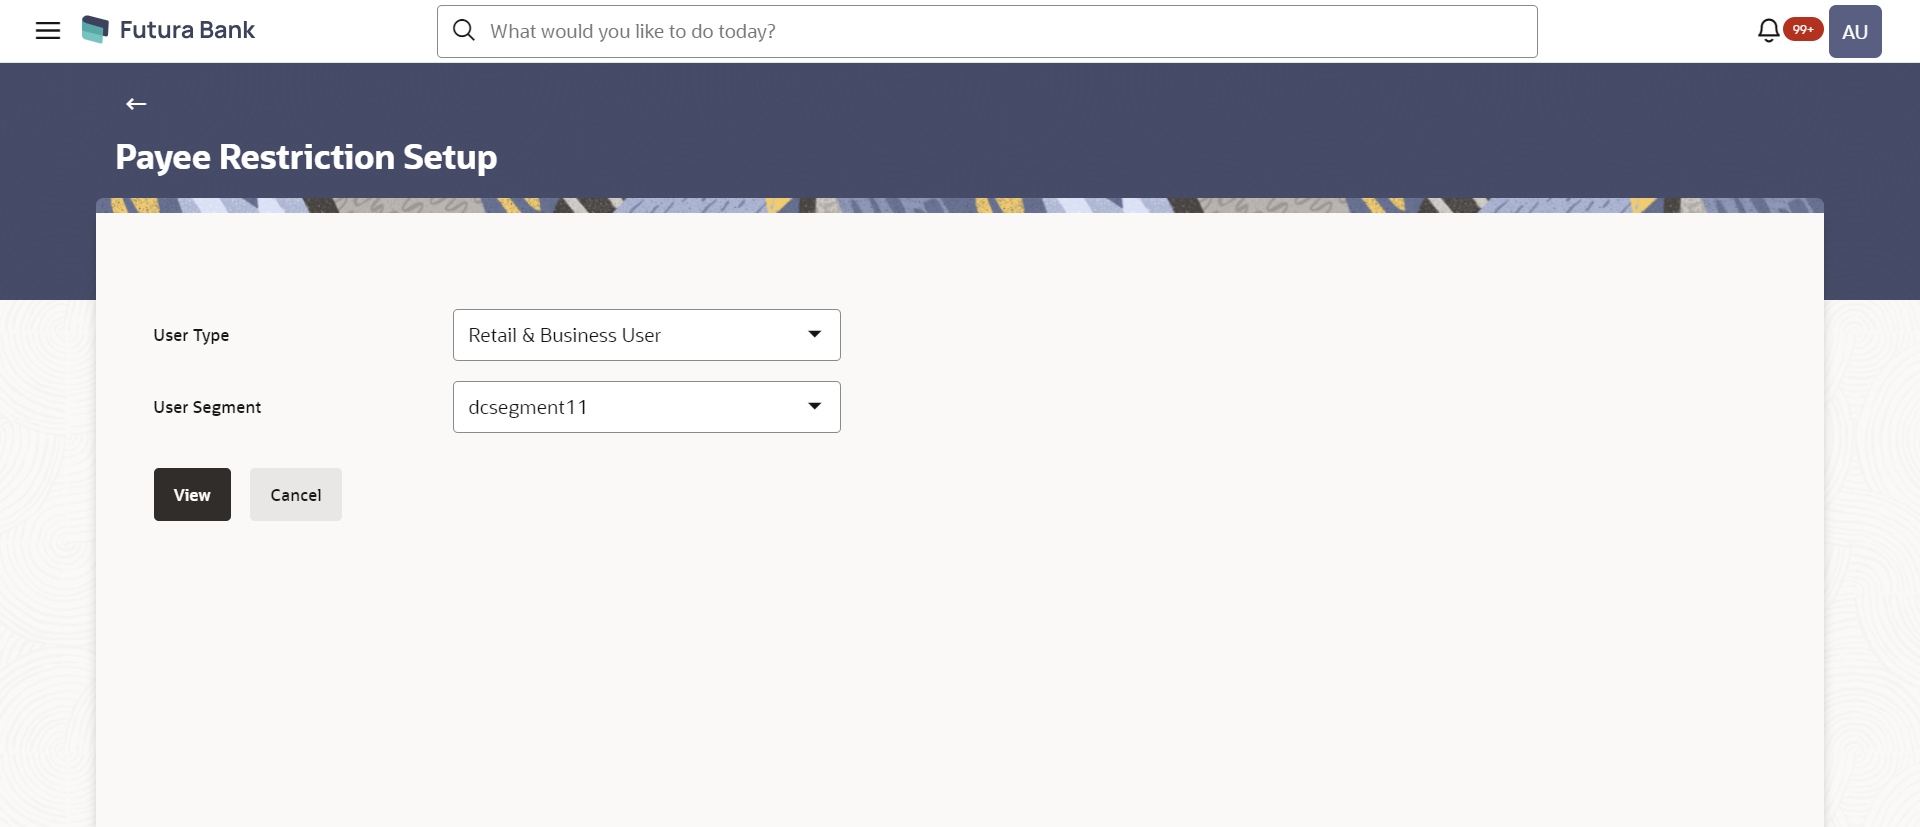Viewport: 1920px width, 827px height.
Task: Click the User Segment dropdown arrow
Action: click(x=815, y=406)
